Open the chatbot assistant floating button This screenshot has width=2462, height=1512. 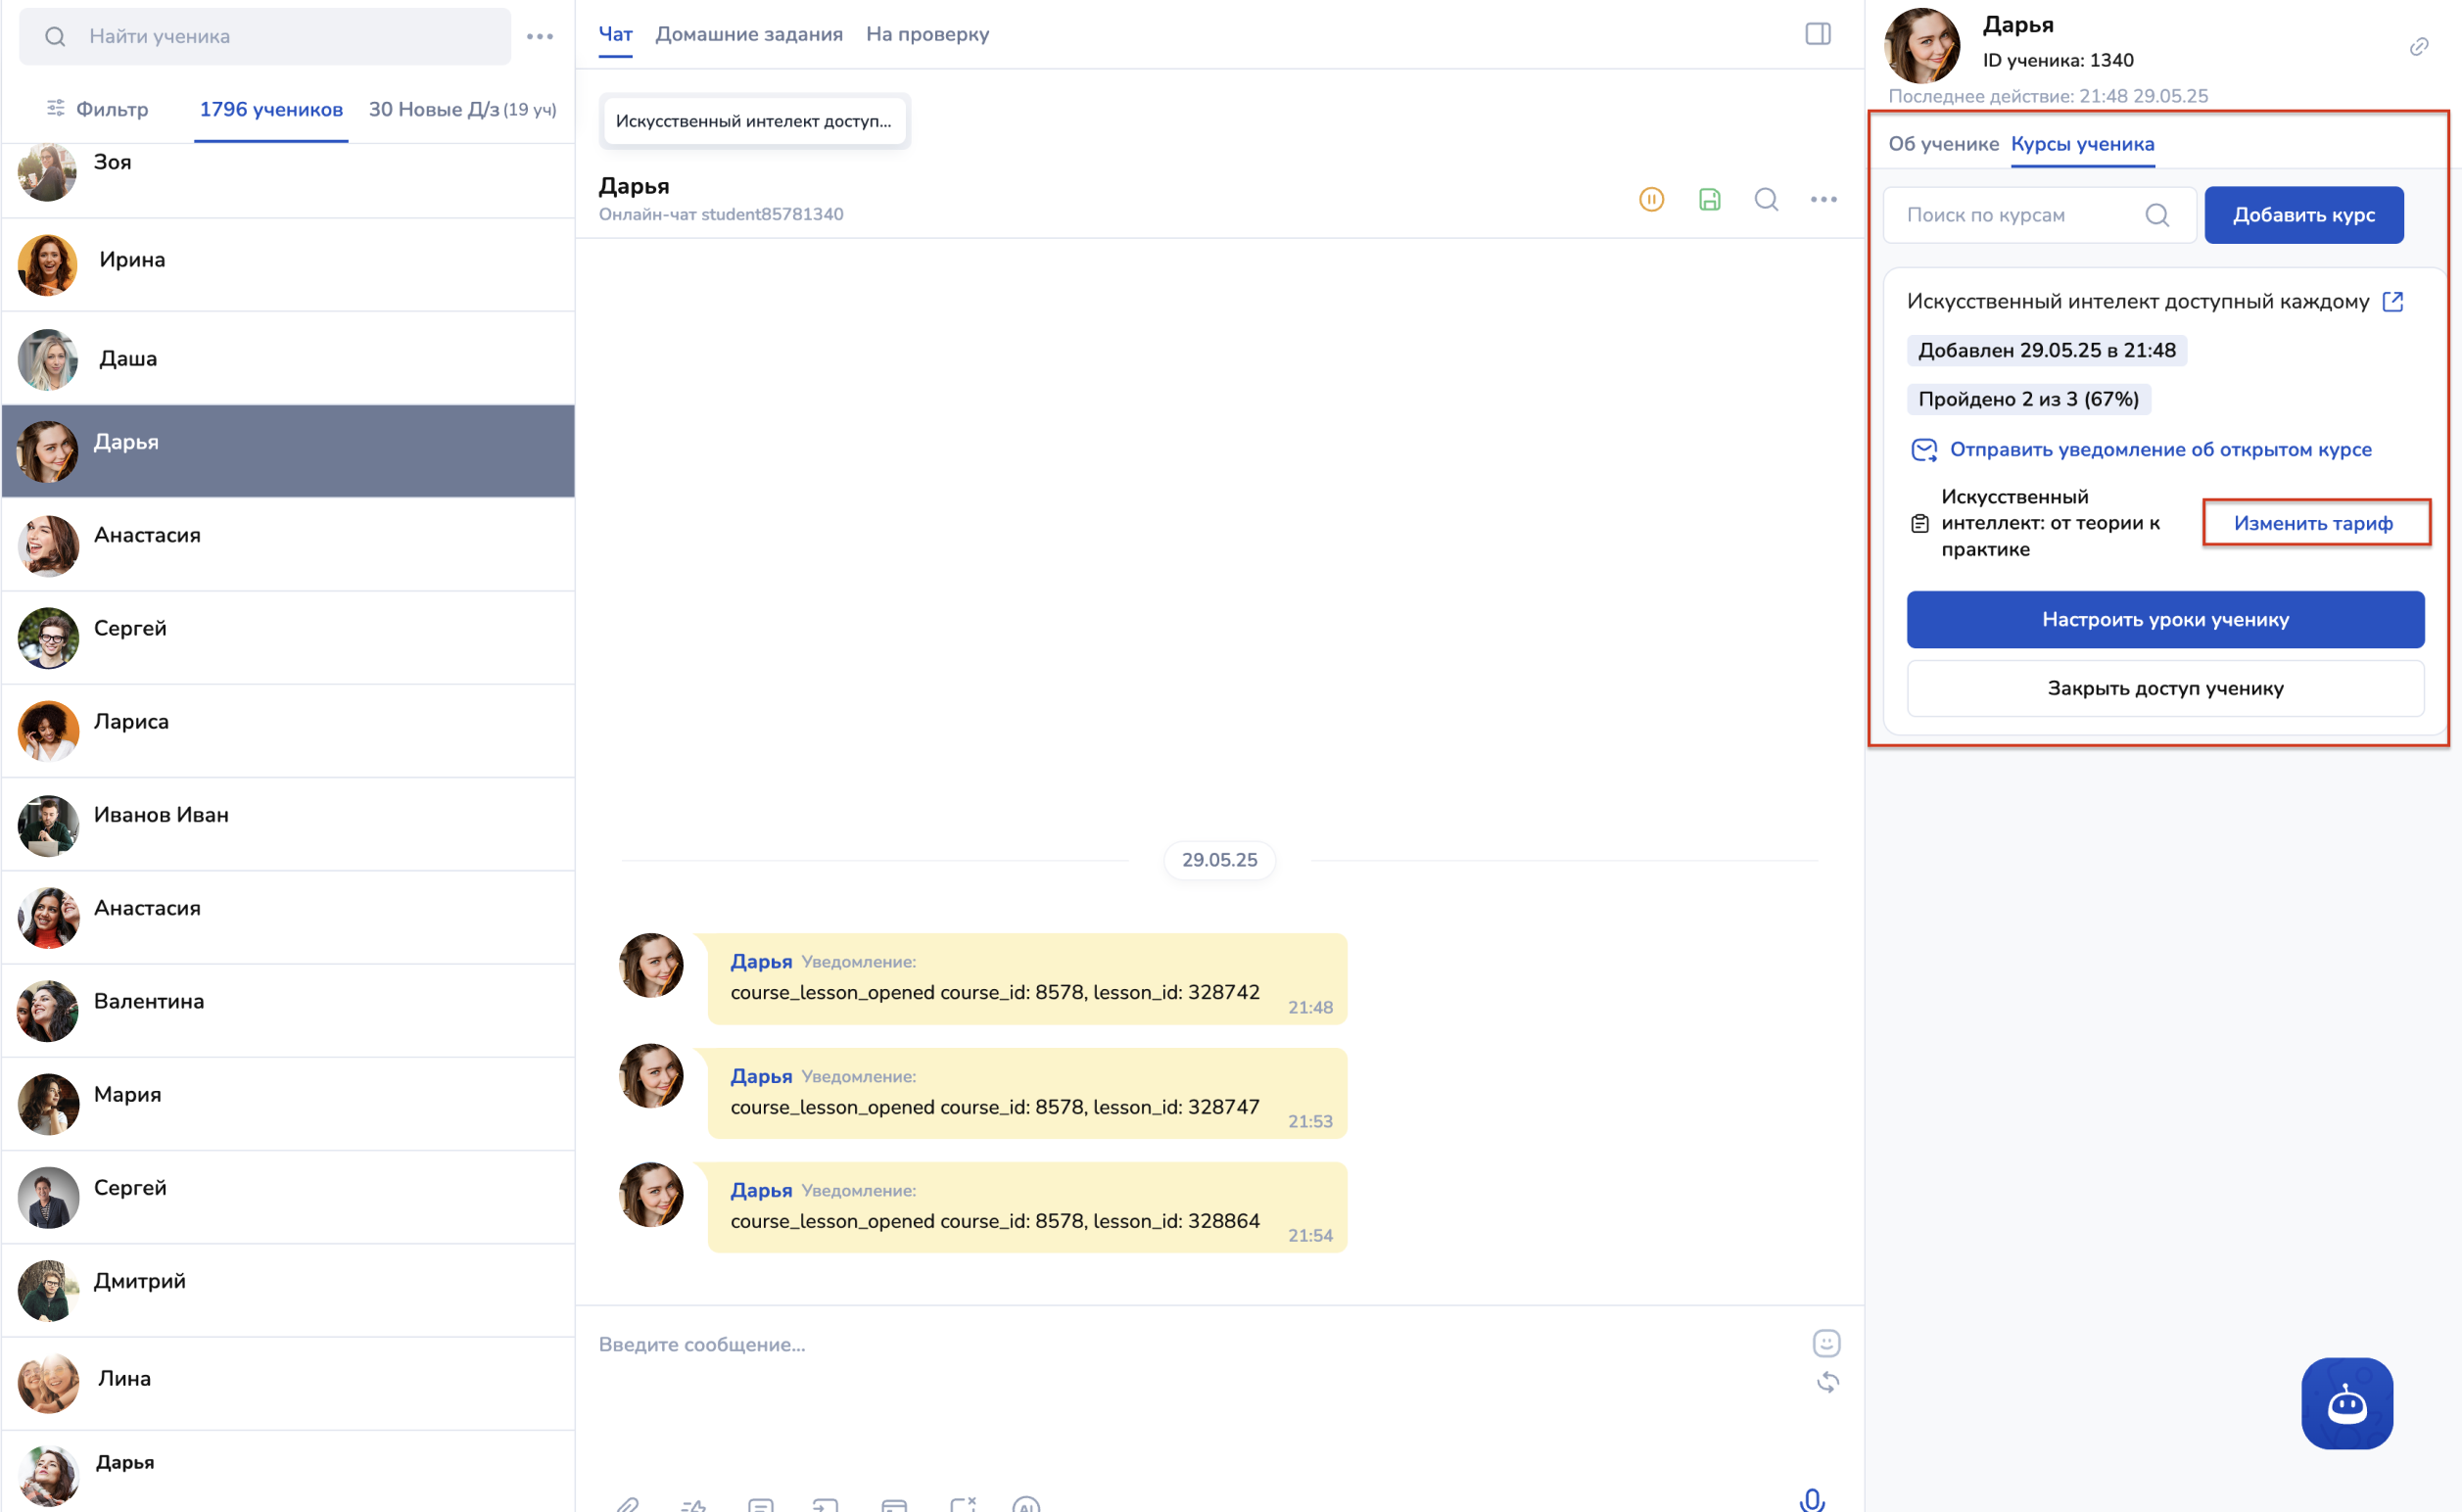coord(2346,1403)
